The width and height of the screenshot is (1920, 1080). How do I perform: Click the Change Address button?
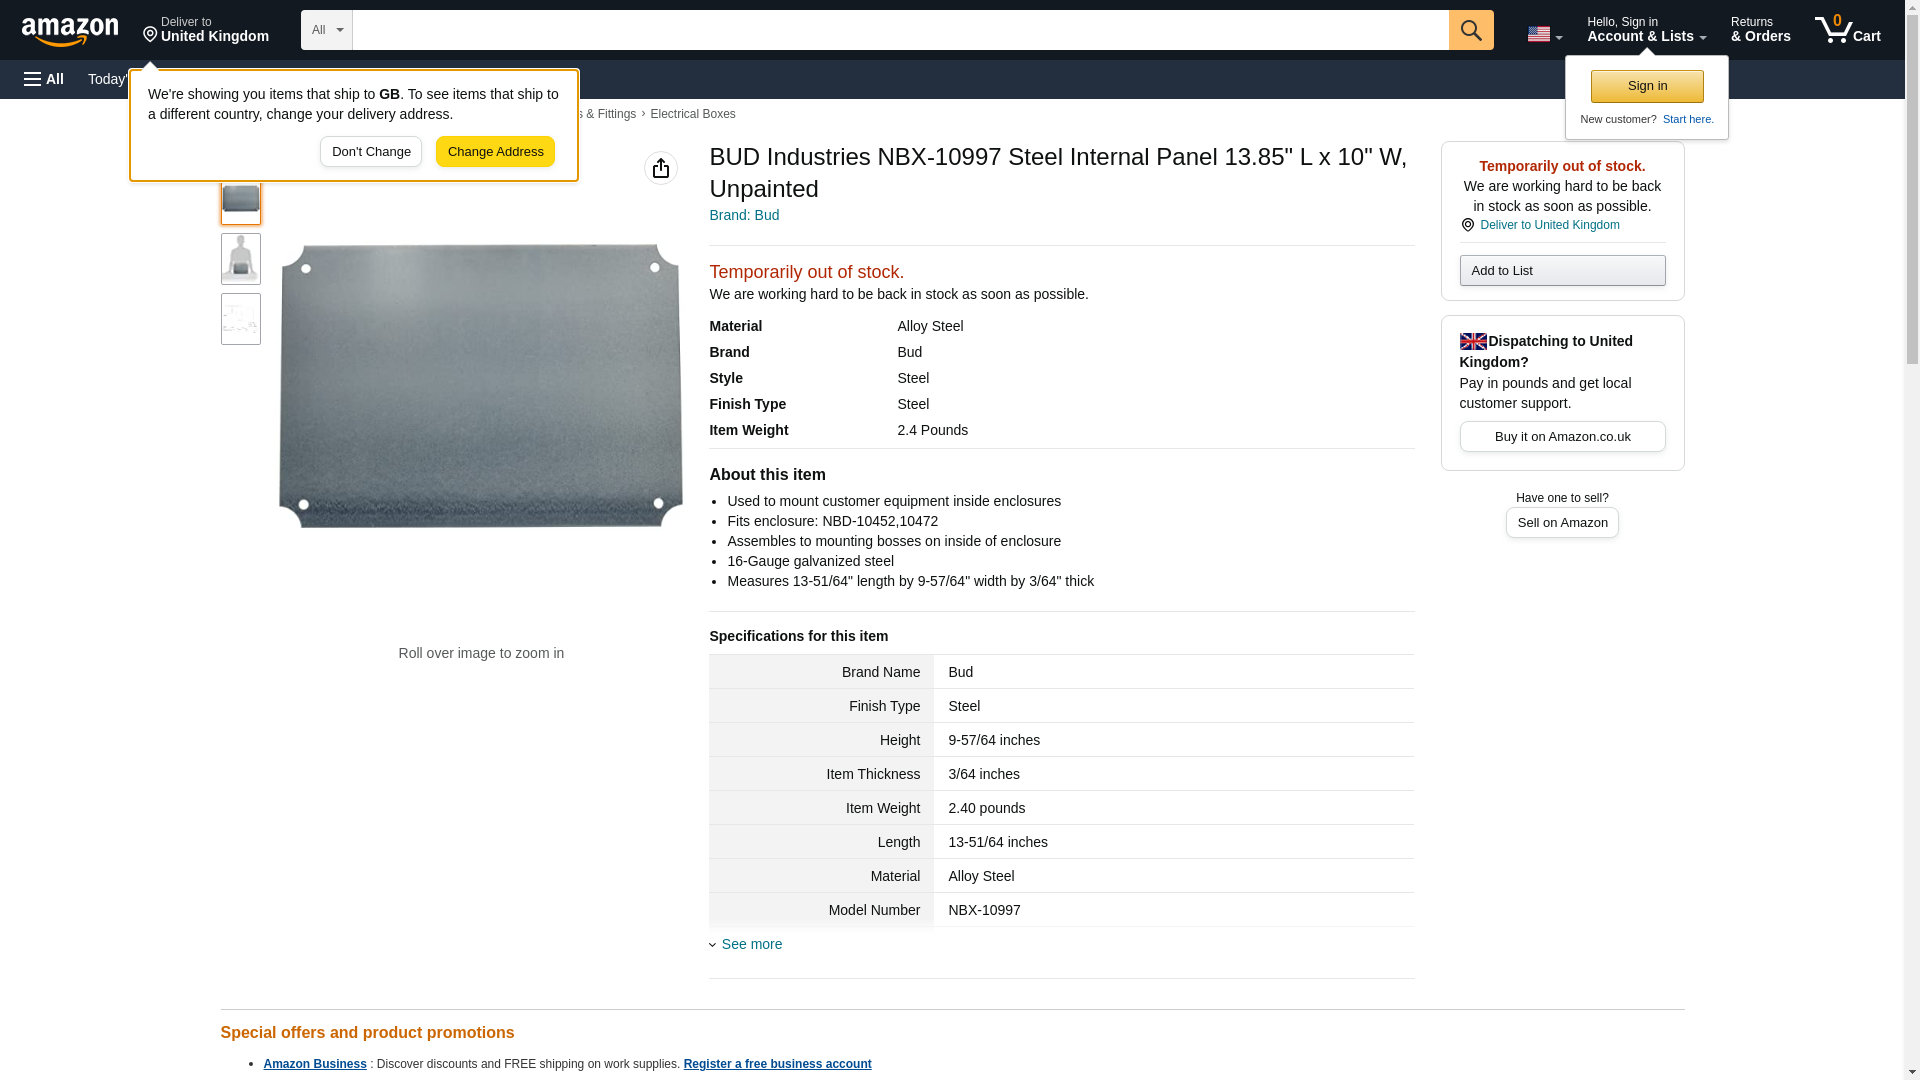(495, 152)
